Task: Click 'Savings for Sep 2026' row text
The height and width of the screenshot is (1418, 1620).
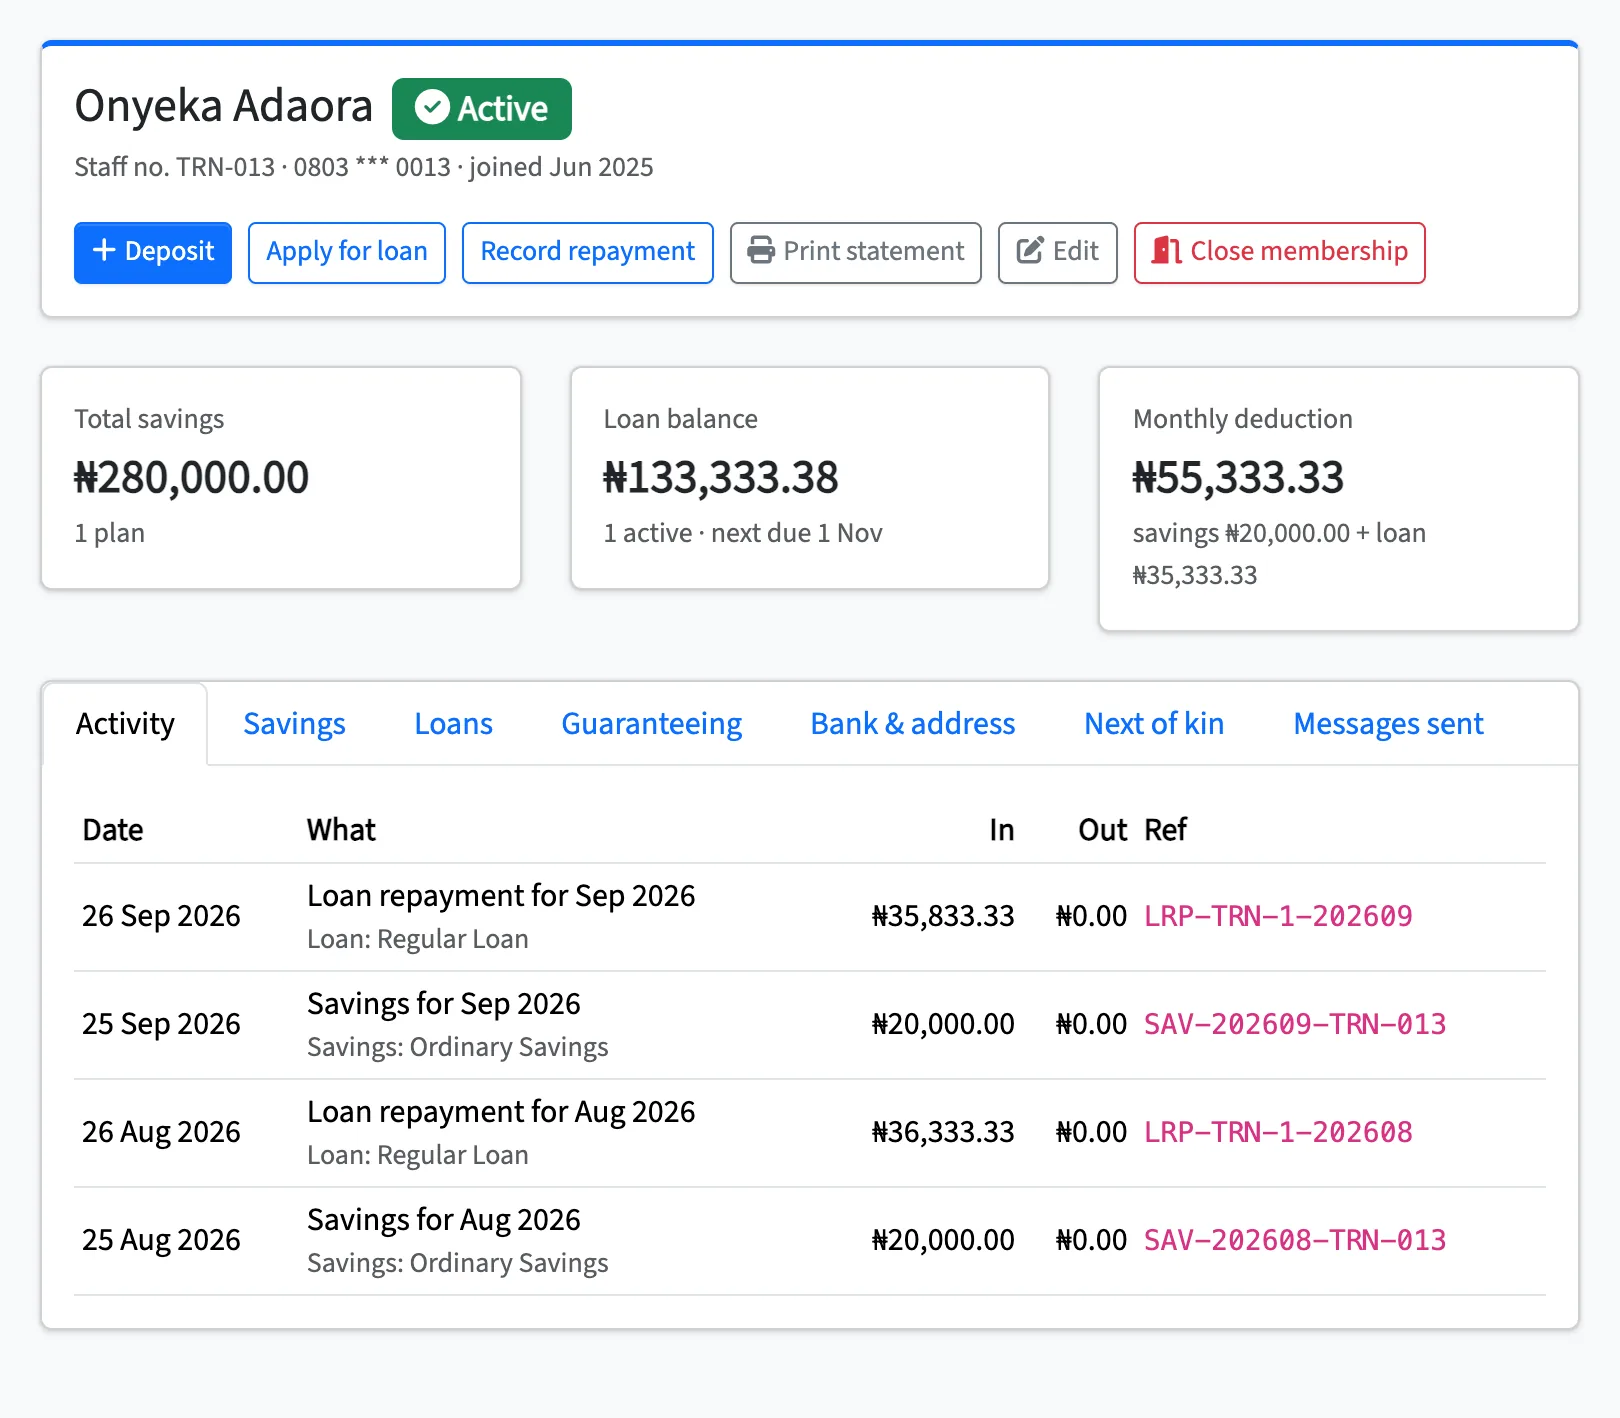Action: tap(444, 1004)
